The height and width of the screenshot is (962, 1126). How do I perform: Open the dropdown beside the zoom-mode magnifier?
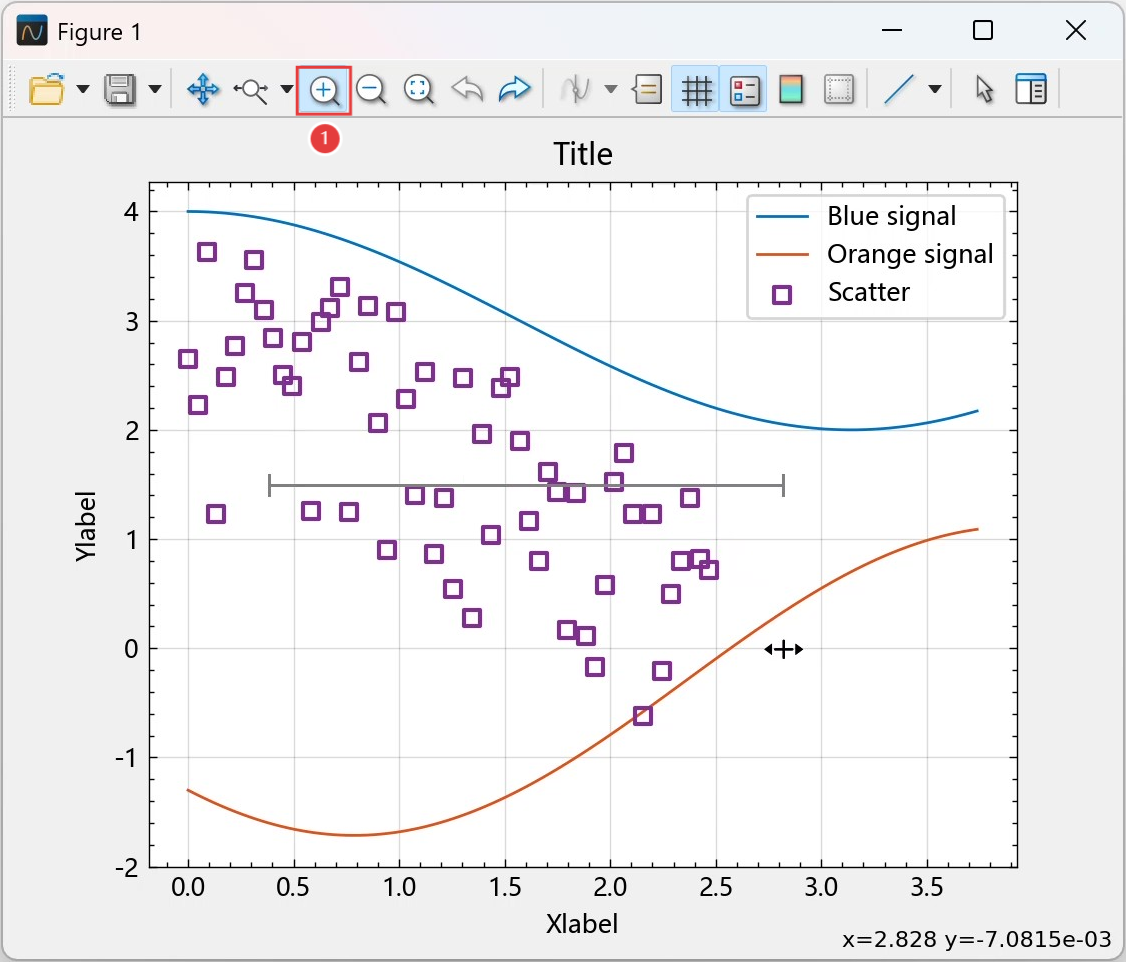(x=287, y=90)
